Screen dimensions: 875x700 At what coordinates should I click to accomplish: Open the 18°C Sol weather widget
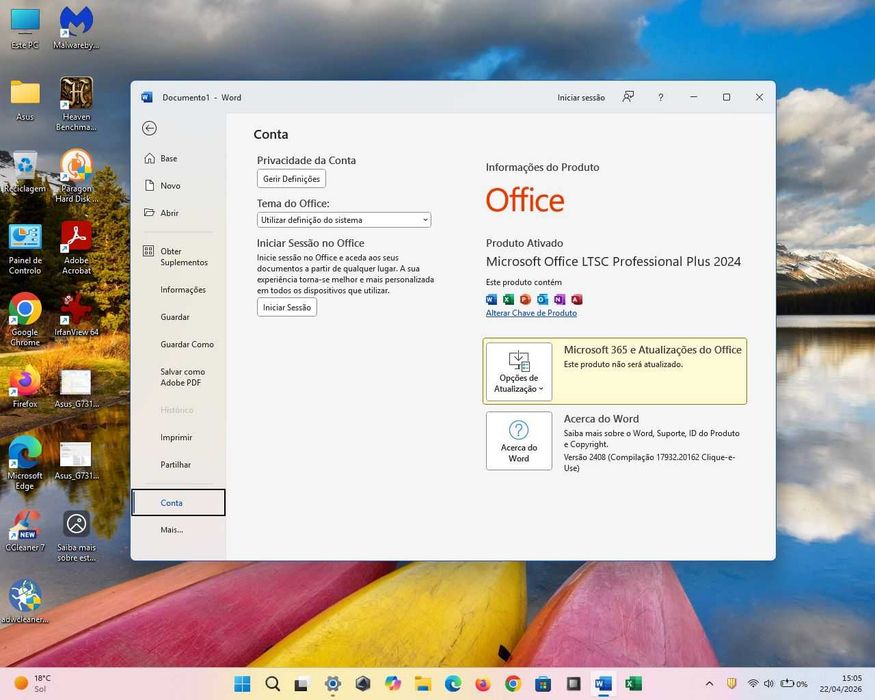(x=32, y=684)
